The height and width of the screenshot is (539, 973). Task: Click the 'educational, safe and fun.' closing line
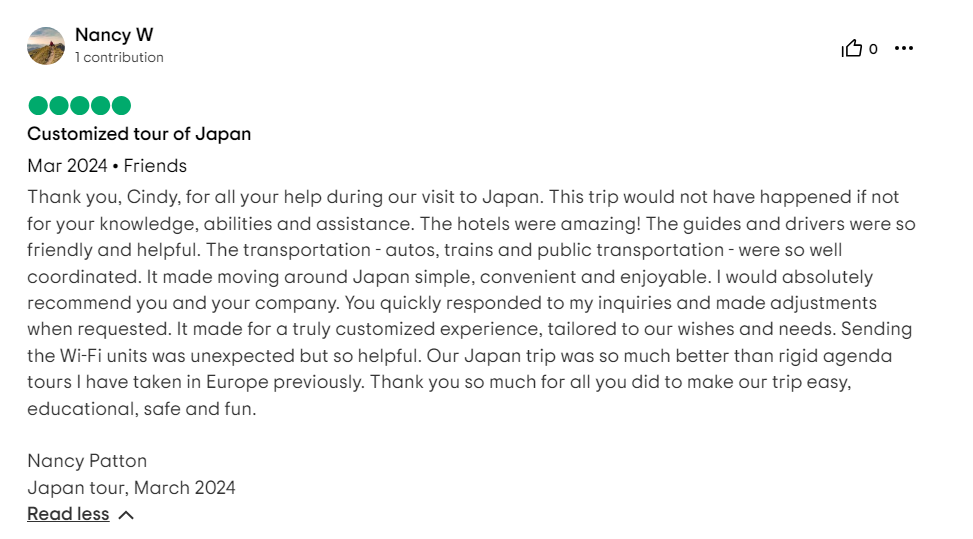point(141,409)
